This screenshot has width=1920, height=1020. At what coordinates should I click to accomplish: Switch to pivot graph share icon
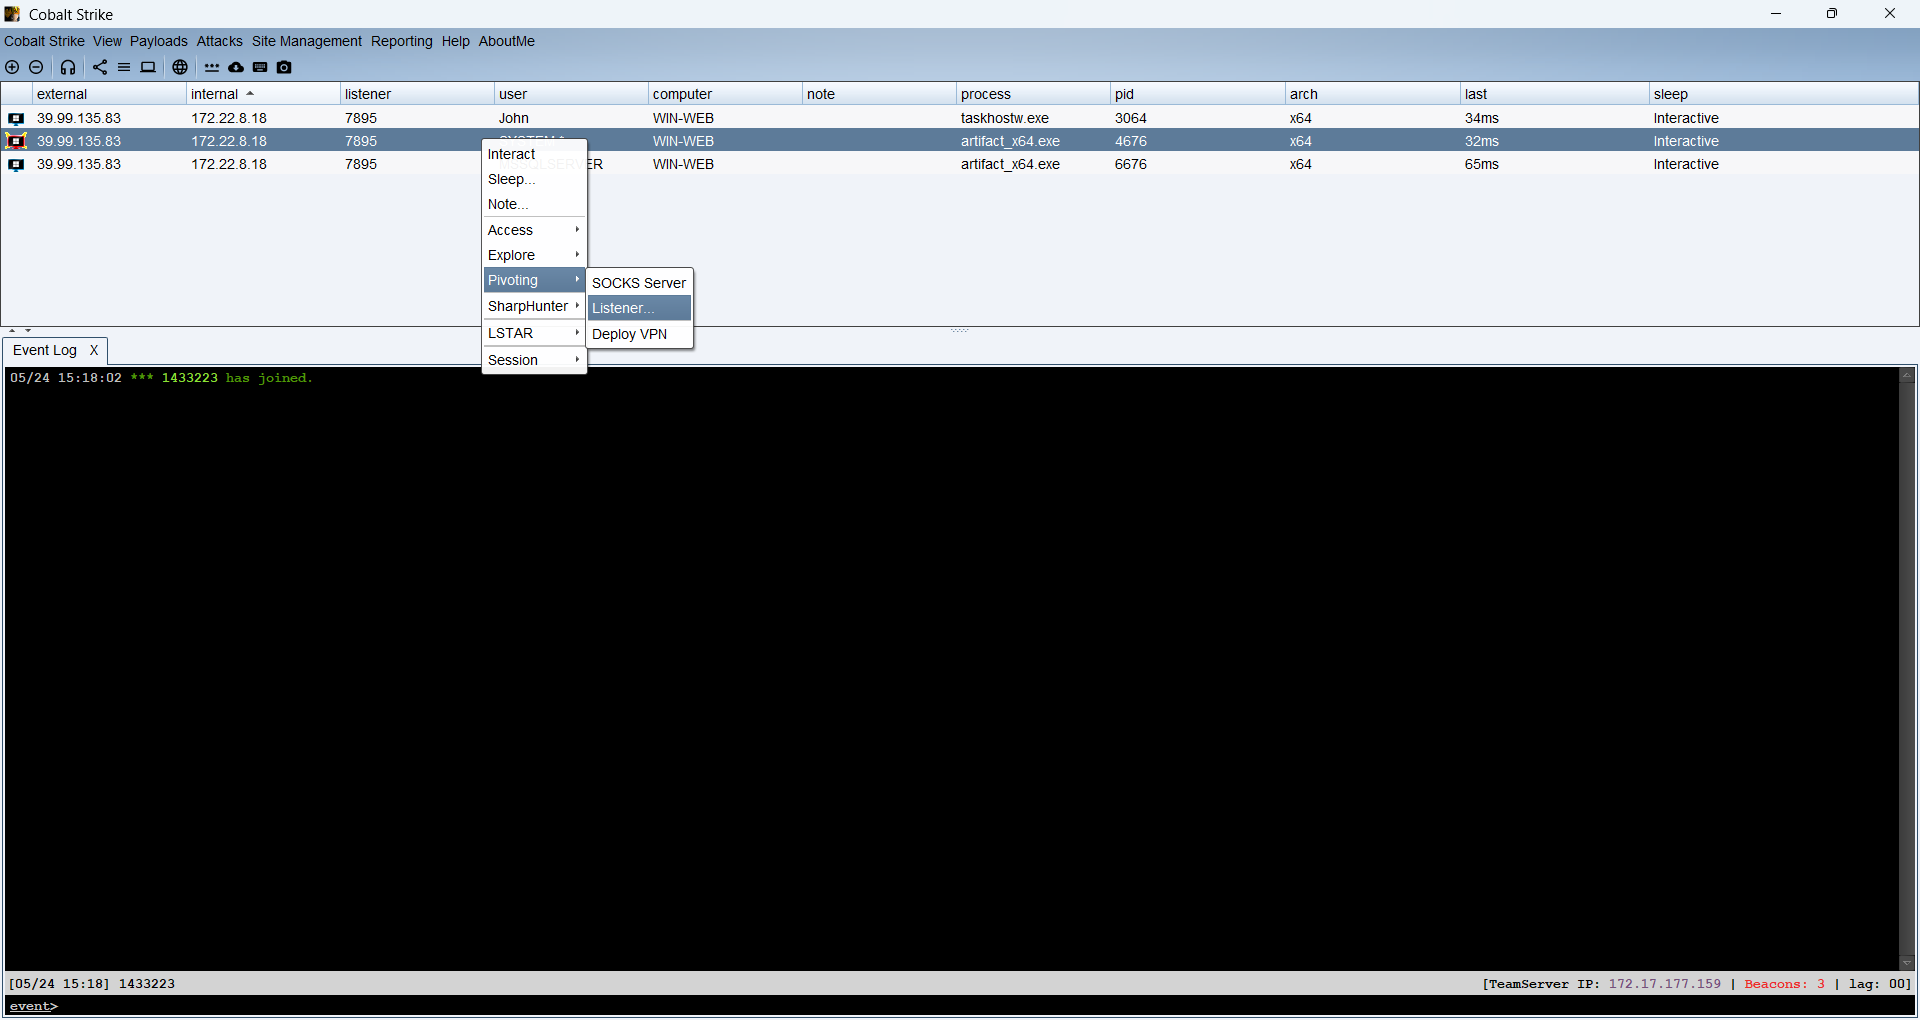click(100, 67)
